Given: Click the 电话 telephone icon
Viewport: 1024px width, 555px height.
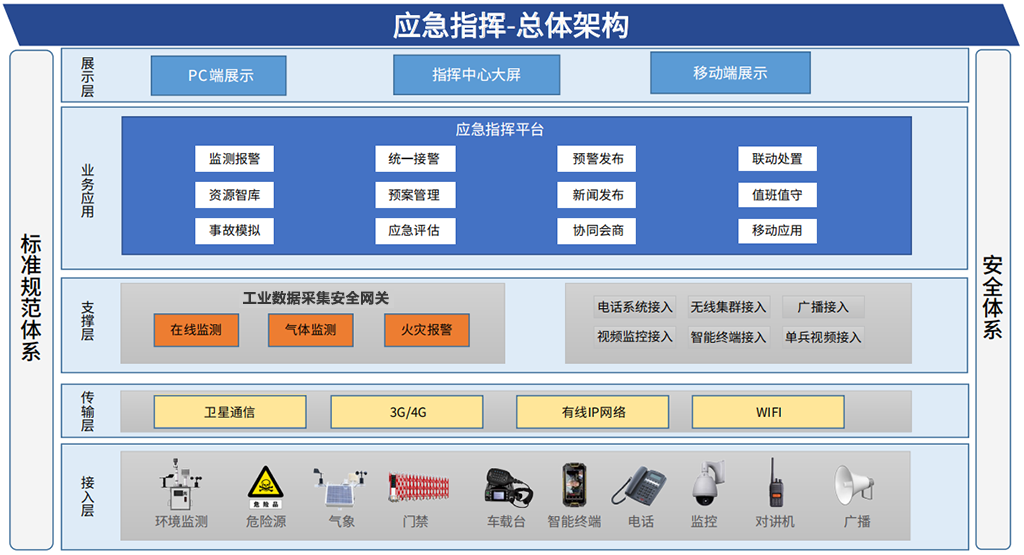Looking at the screenshot, I should tap(639, 486).
